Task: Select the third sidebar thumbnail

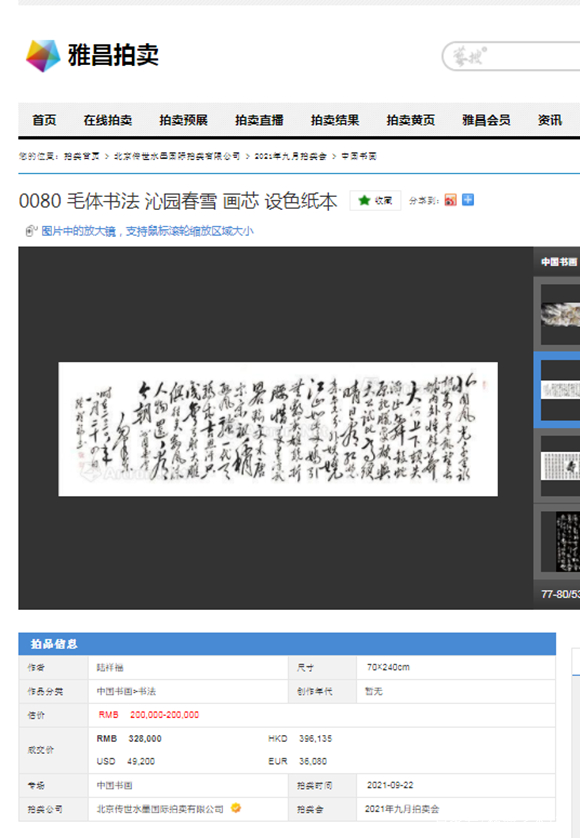Action: click(x=560, y=465)
